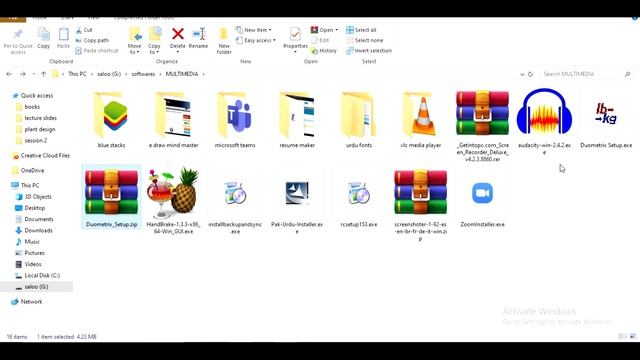
Task: Select Network in the navigation pane
Action: click(x=27, y=302)
